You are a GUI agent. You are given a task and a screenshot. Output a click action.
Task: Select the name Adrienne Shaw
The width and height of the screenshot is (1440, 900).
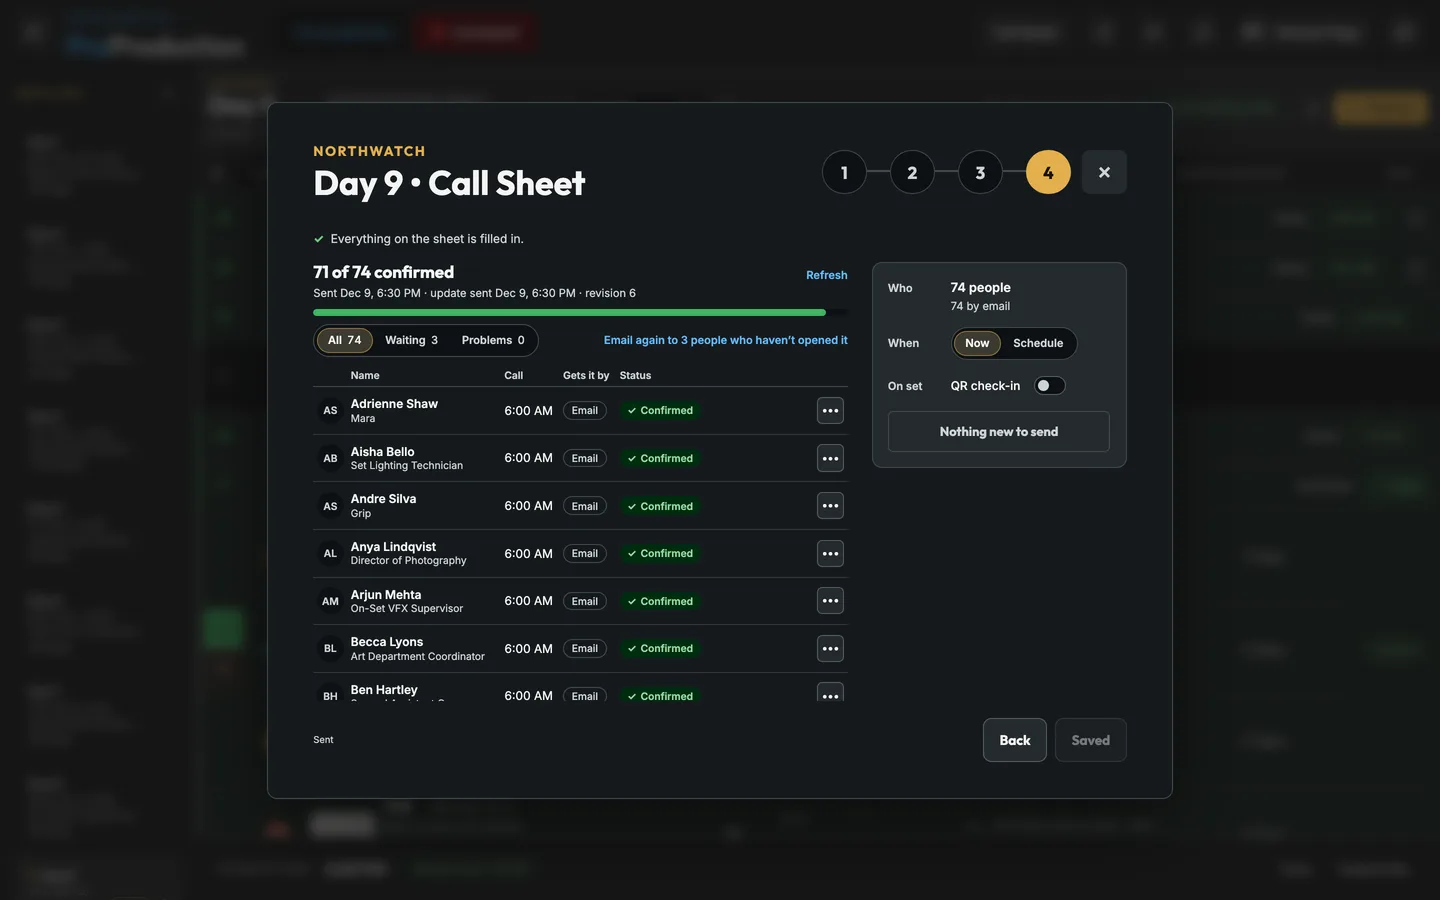tap(394, 404)
